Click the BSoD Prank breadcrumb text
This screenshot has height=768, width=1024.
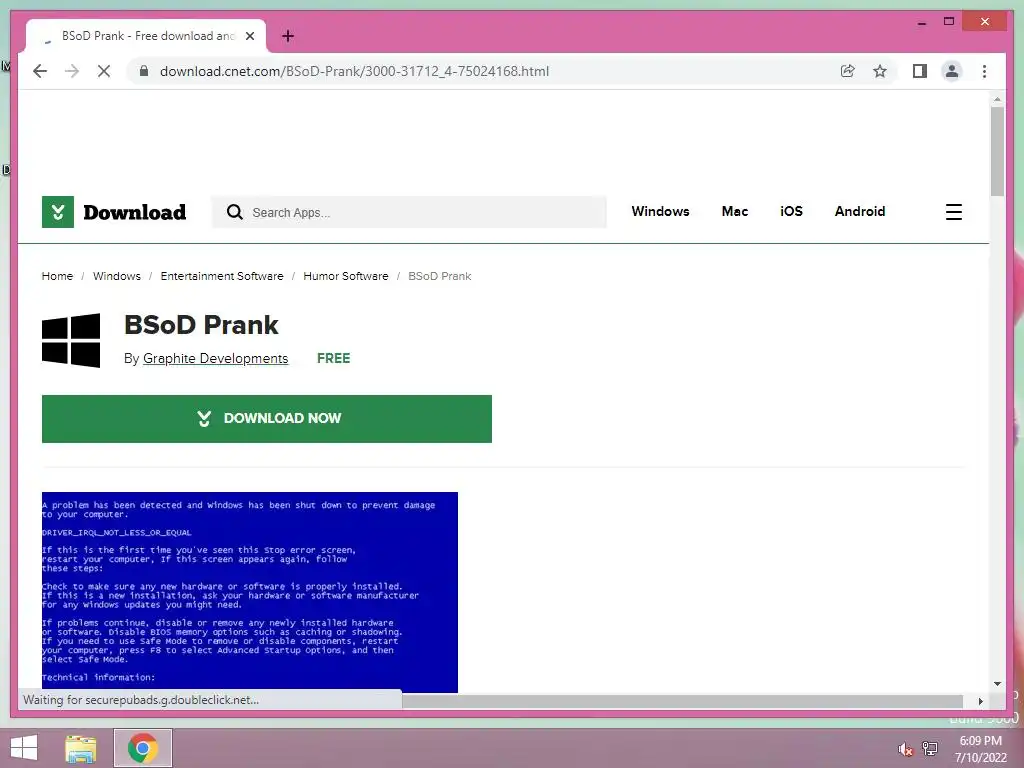[440, 276]
